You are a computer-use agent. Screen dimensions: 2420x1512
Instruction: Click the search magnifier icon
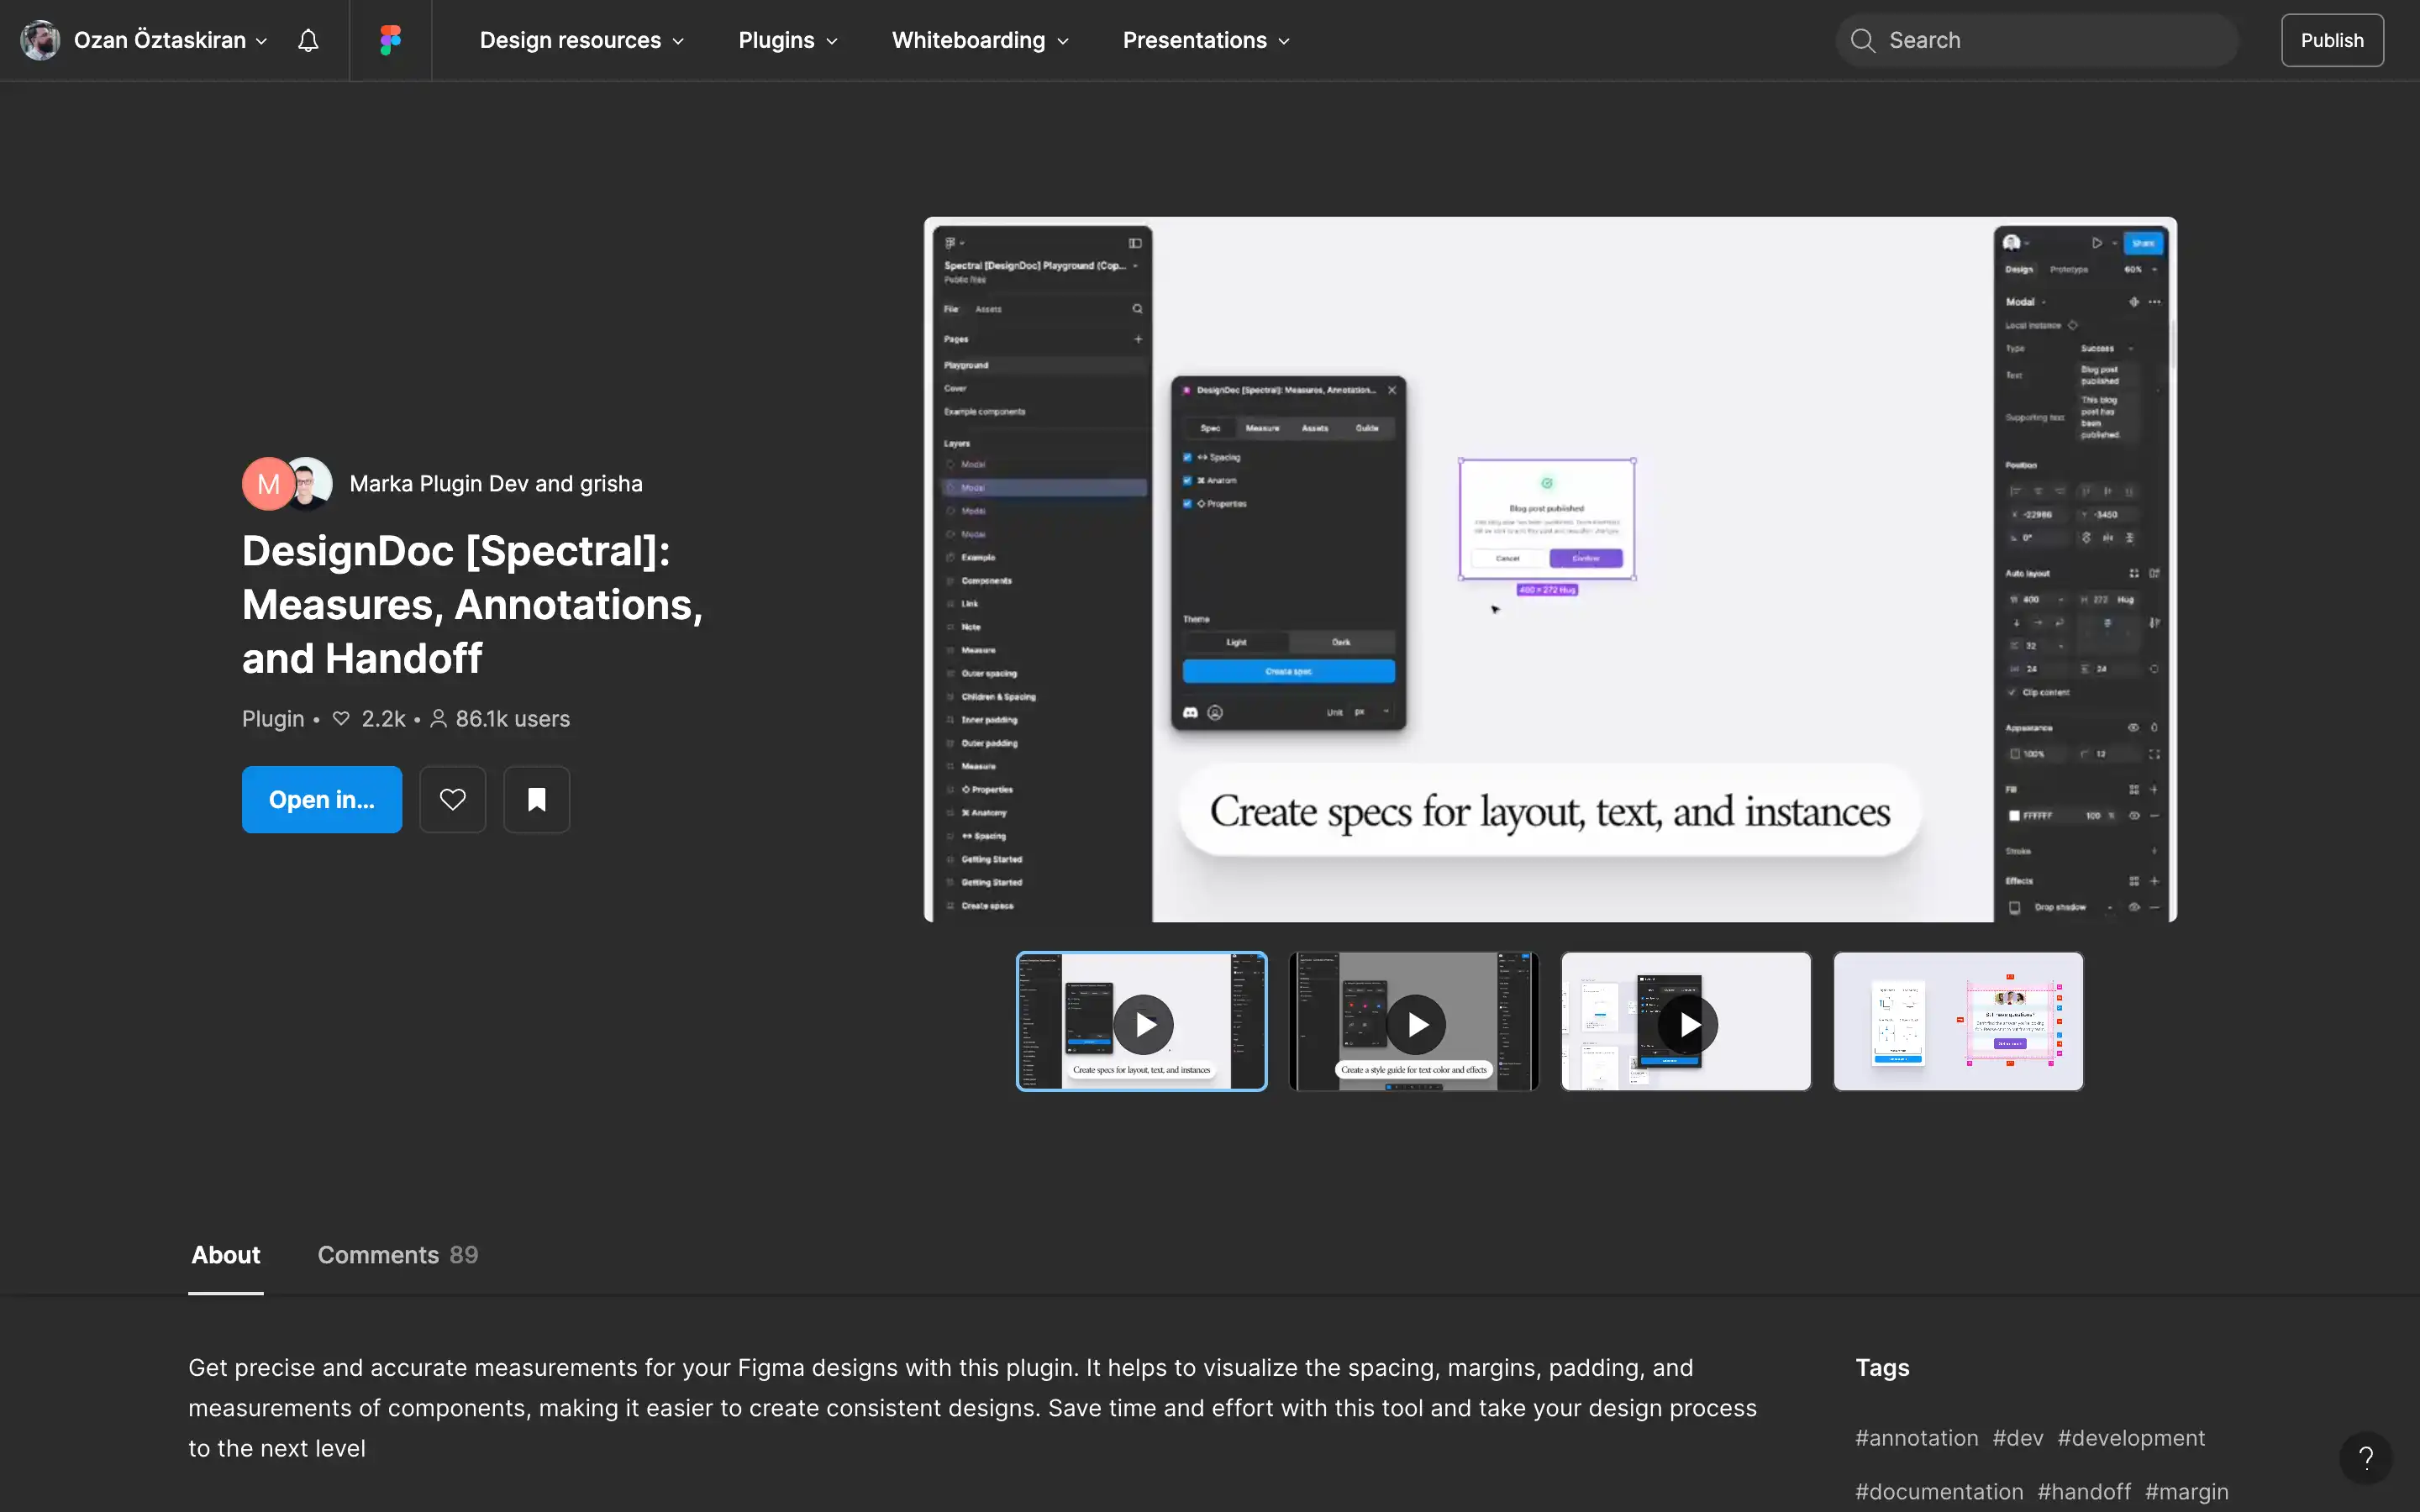coord(1862,40)
